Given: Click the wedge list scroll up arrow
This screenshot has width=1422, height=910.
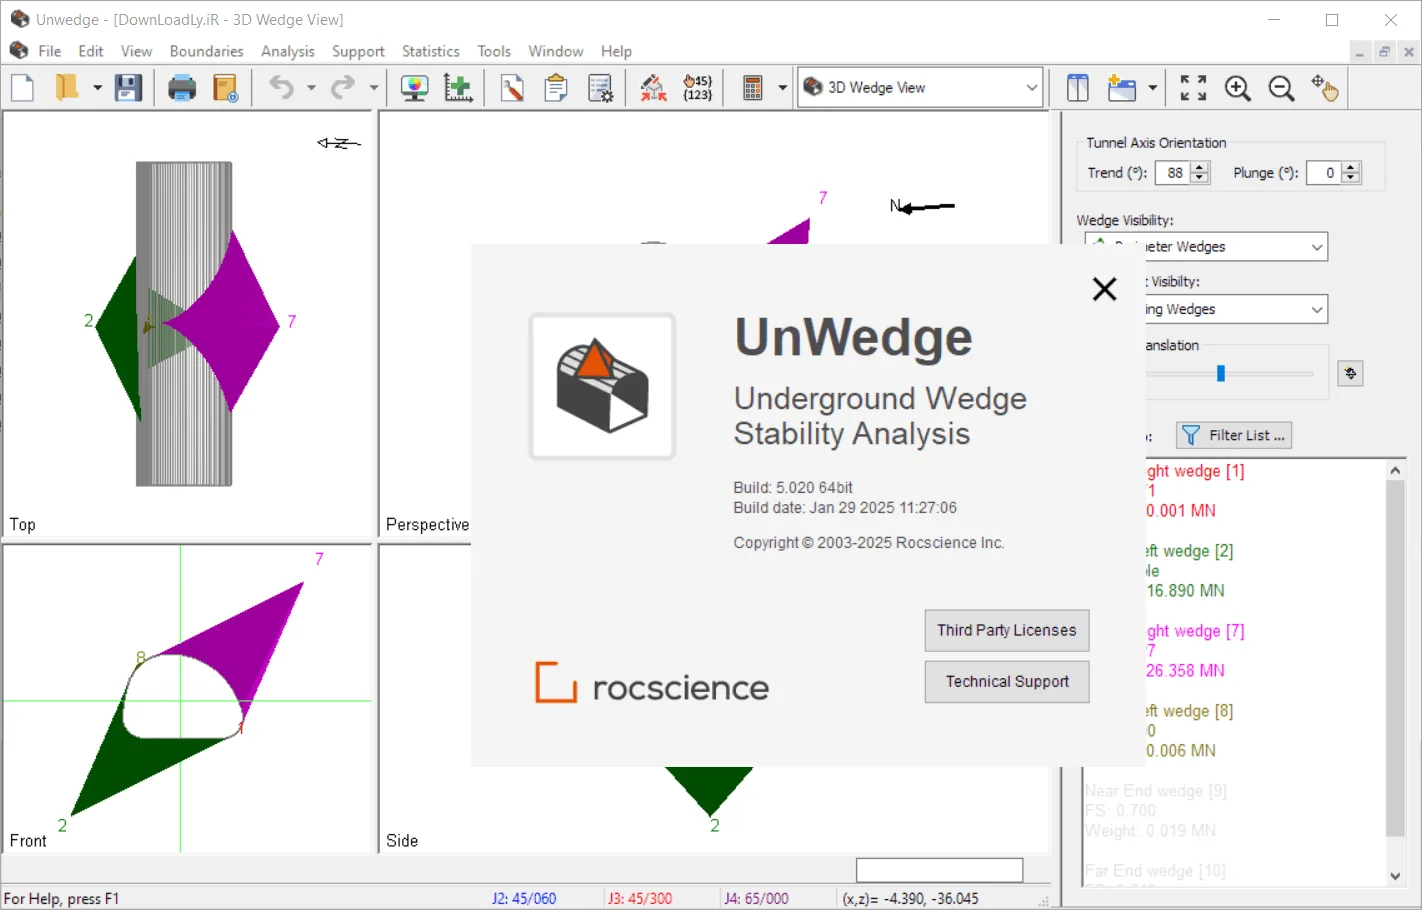Looking at the screenshot, I should [1396, 470].
